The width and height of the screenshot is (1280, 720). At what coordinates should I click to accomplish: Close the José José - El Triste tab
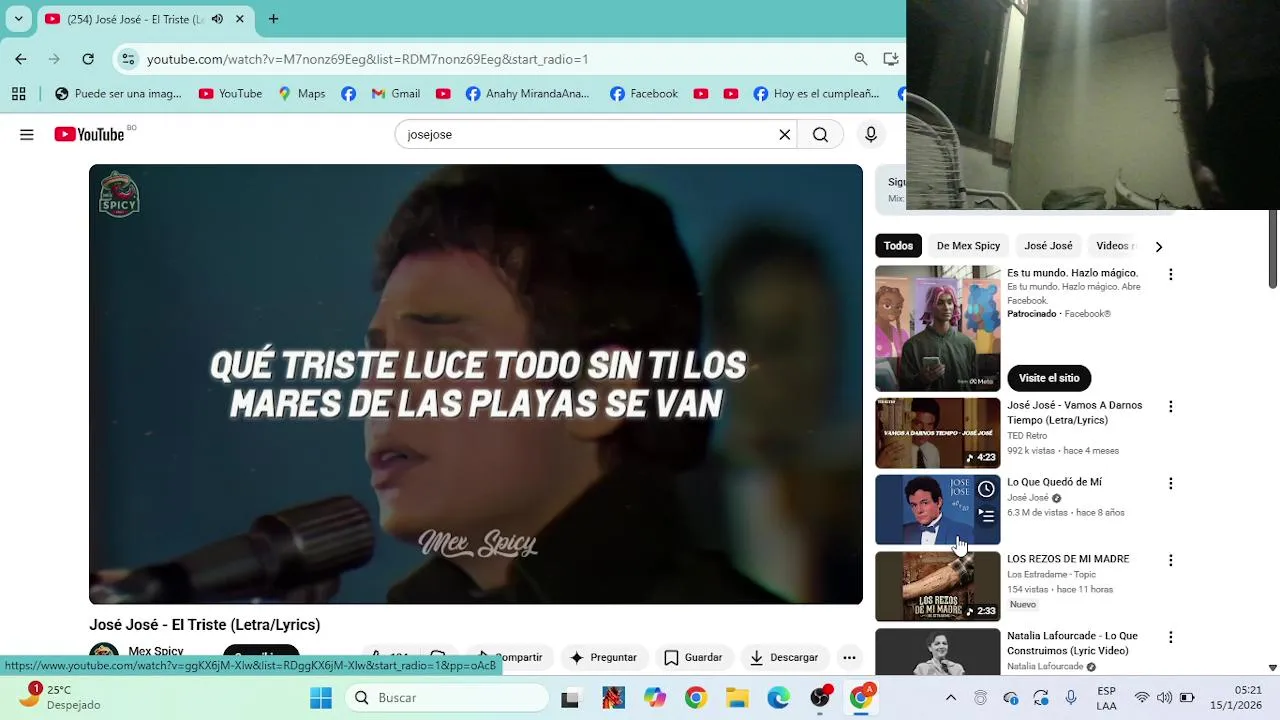[x=240, y=19]
